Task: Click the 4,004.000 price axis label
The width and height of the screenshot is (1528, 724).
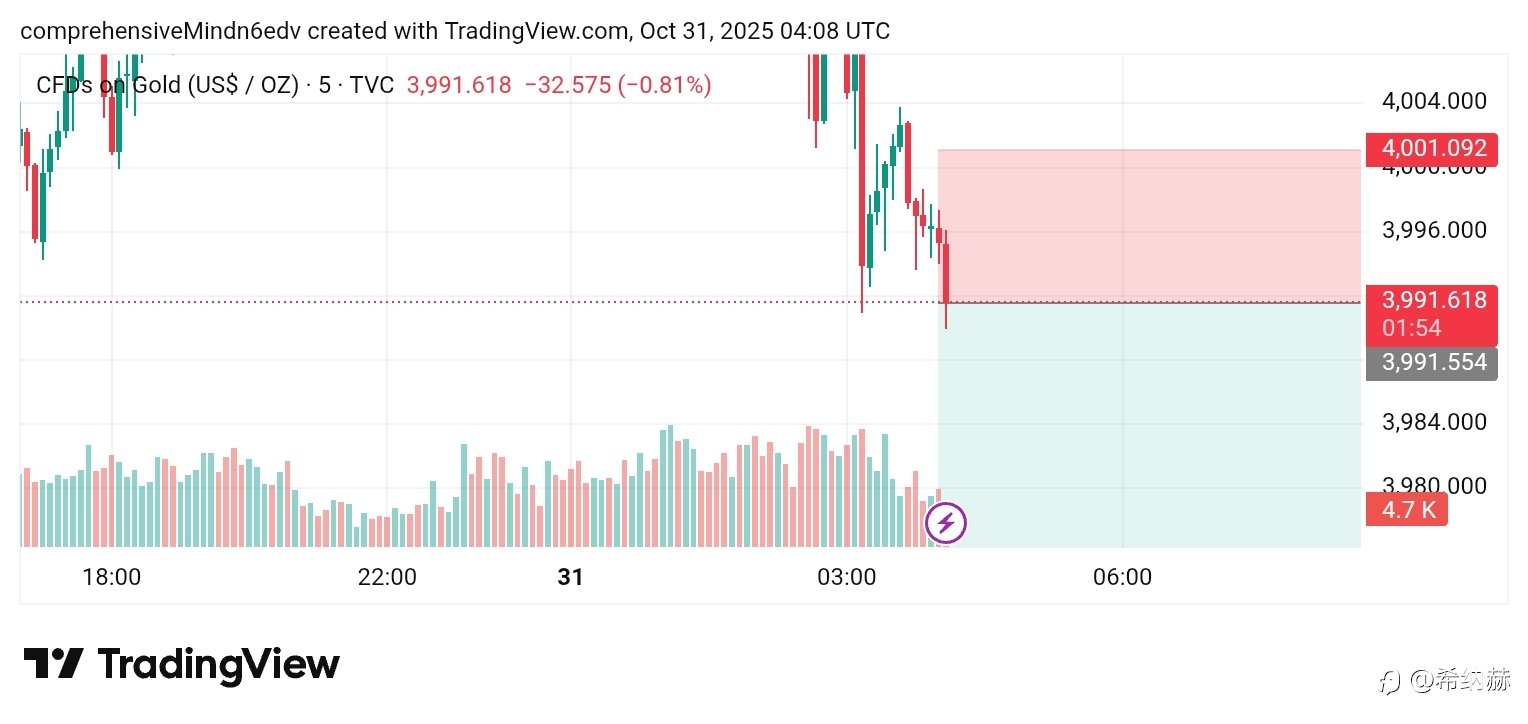Action: (1433, 101)
